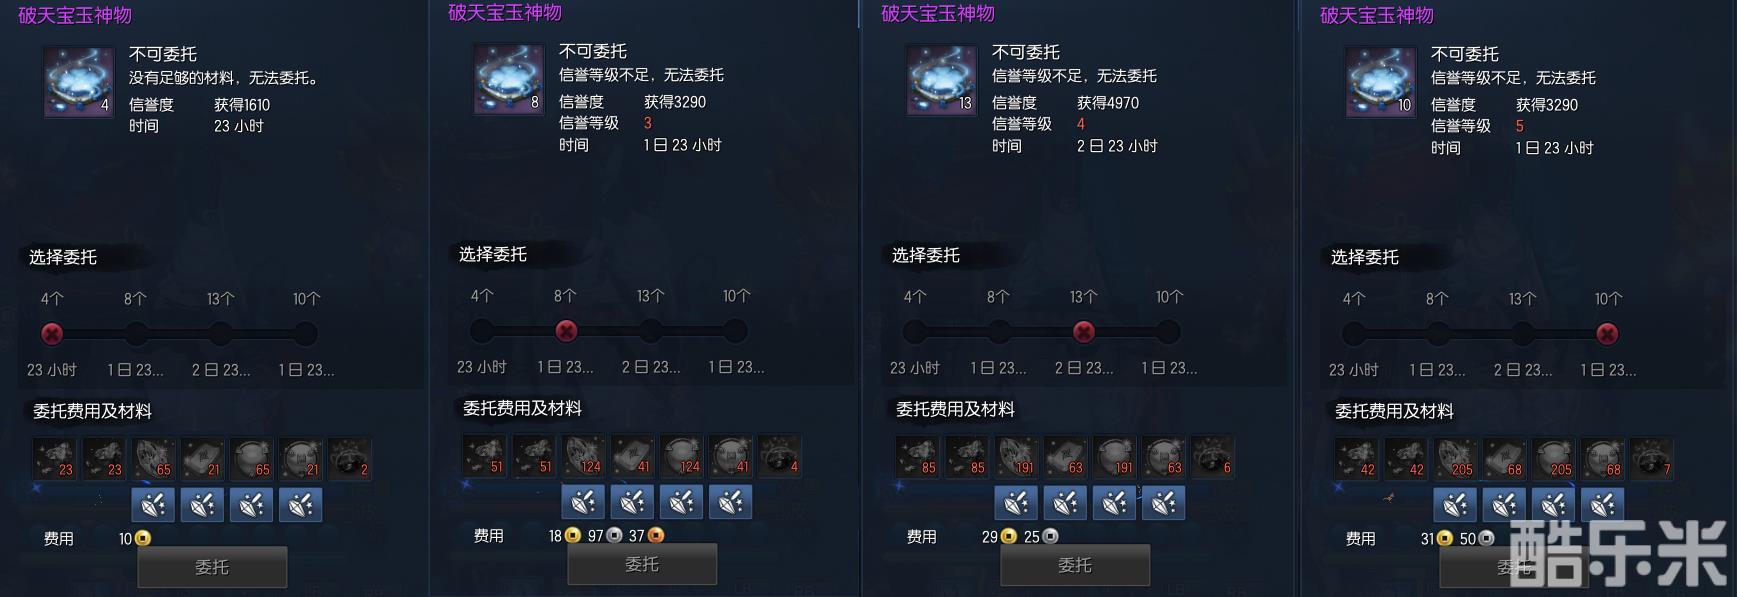Click the dark material icon with count 7

click(1652, 458)
